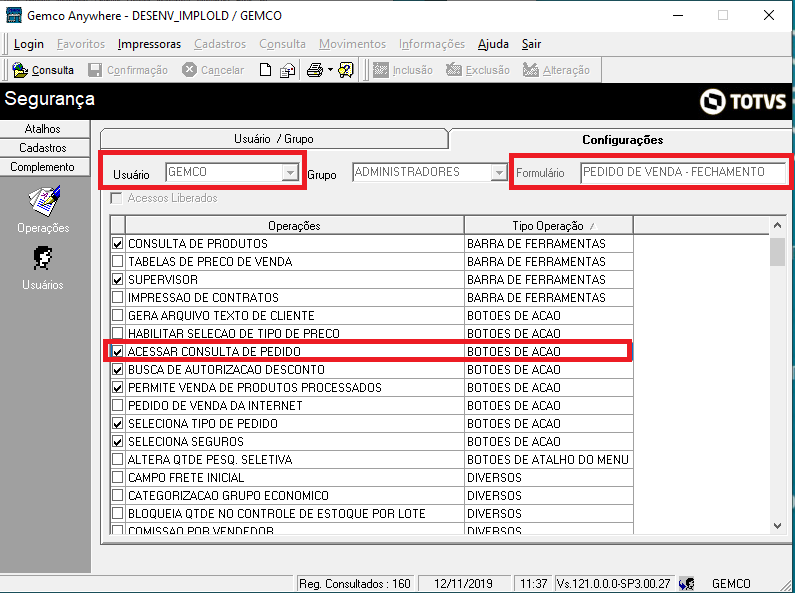Click the Consulta toolbar icon
This screenshot has height=593, width=795.
click(20, 70)
